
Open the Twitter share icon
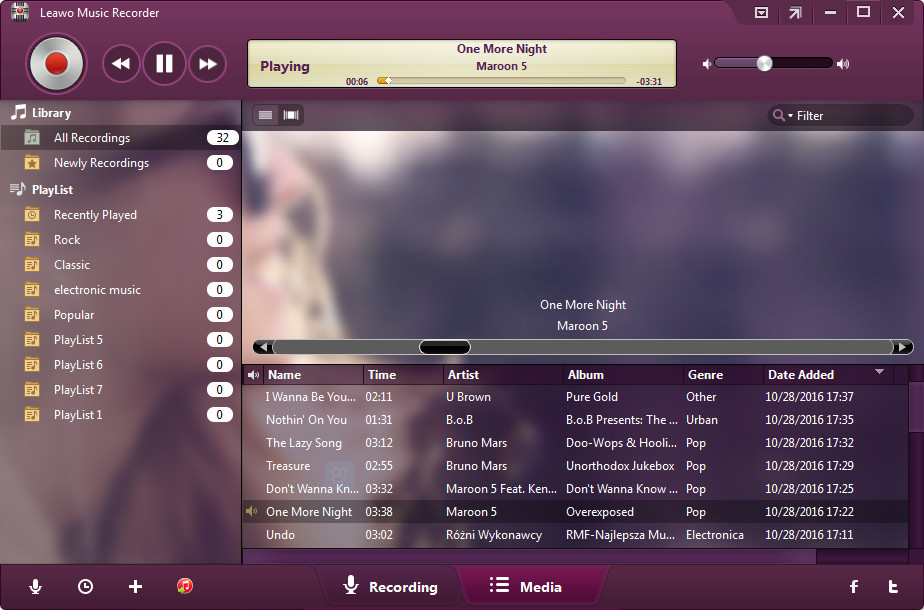(x=893, y=586)
